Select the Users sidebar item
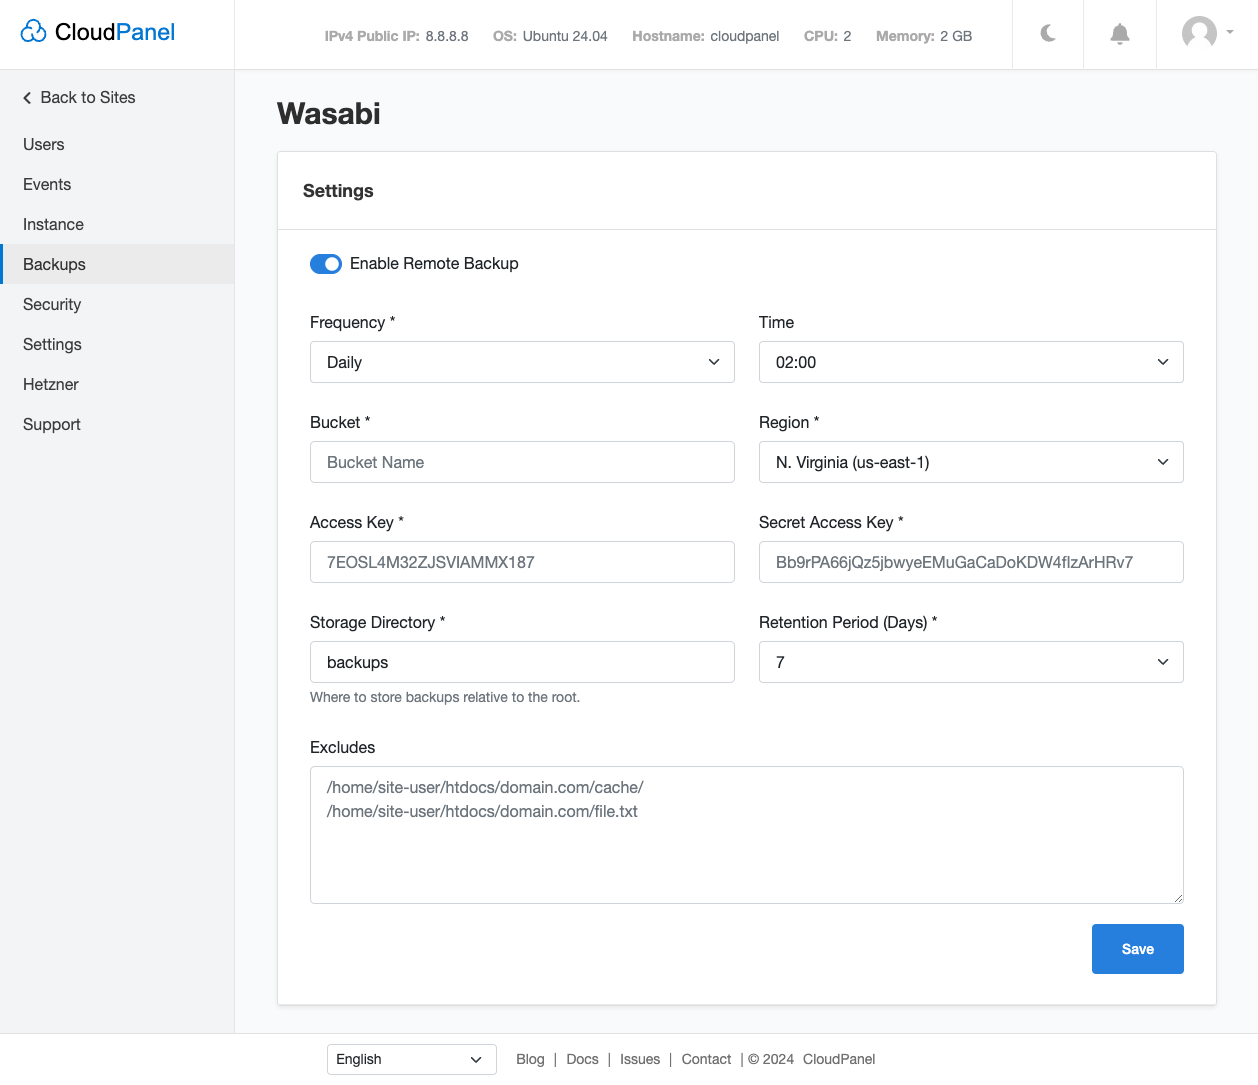1258x1085 pixels. [44, 144]
